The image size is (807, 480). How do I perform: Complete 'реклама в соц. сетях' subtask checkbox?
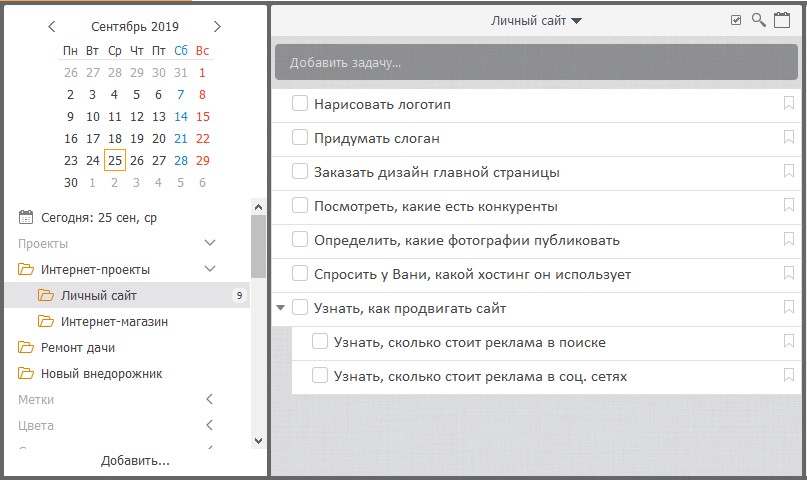coord(320,375)
